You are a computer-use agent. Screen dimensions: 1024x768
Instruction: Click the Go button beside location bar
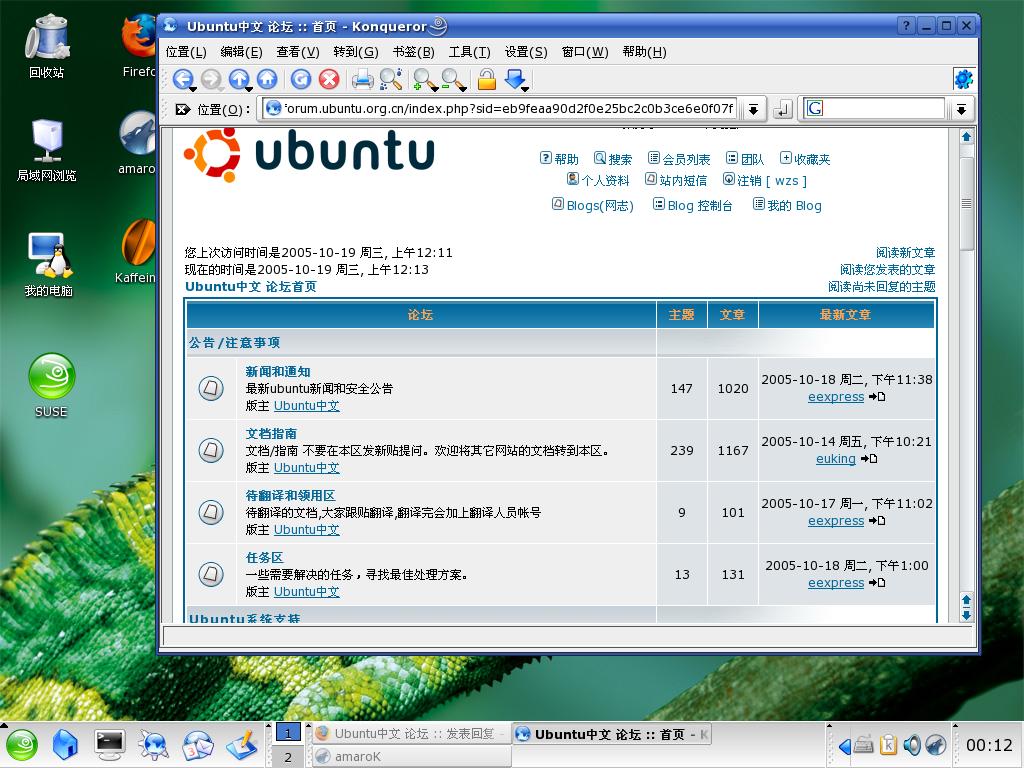[782, 109]
